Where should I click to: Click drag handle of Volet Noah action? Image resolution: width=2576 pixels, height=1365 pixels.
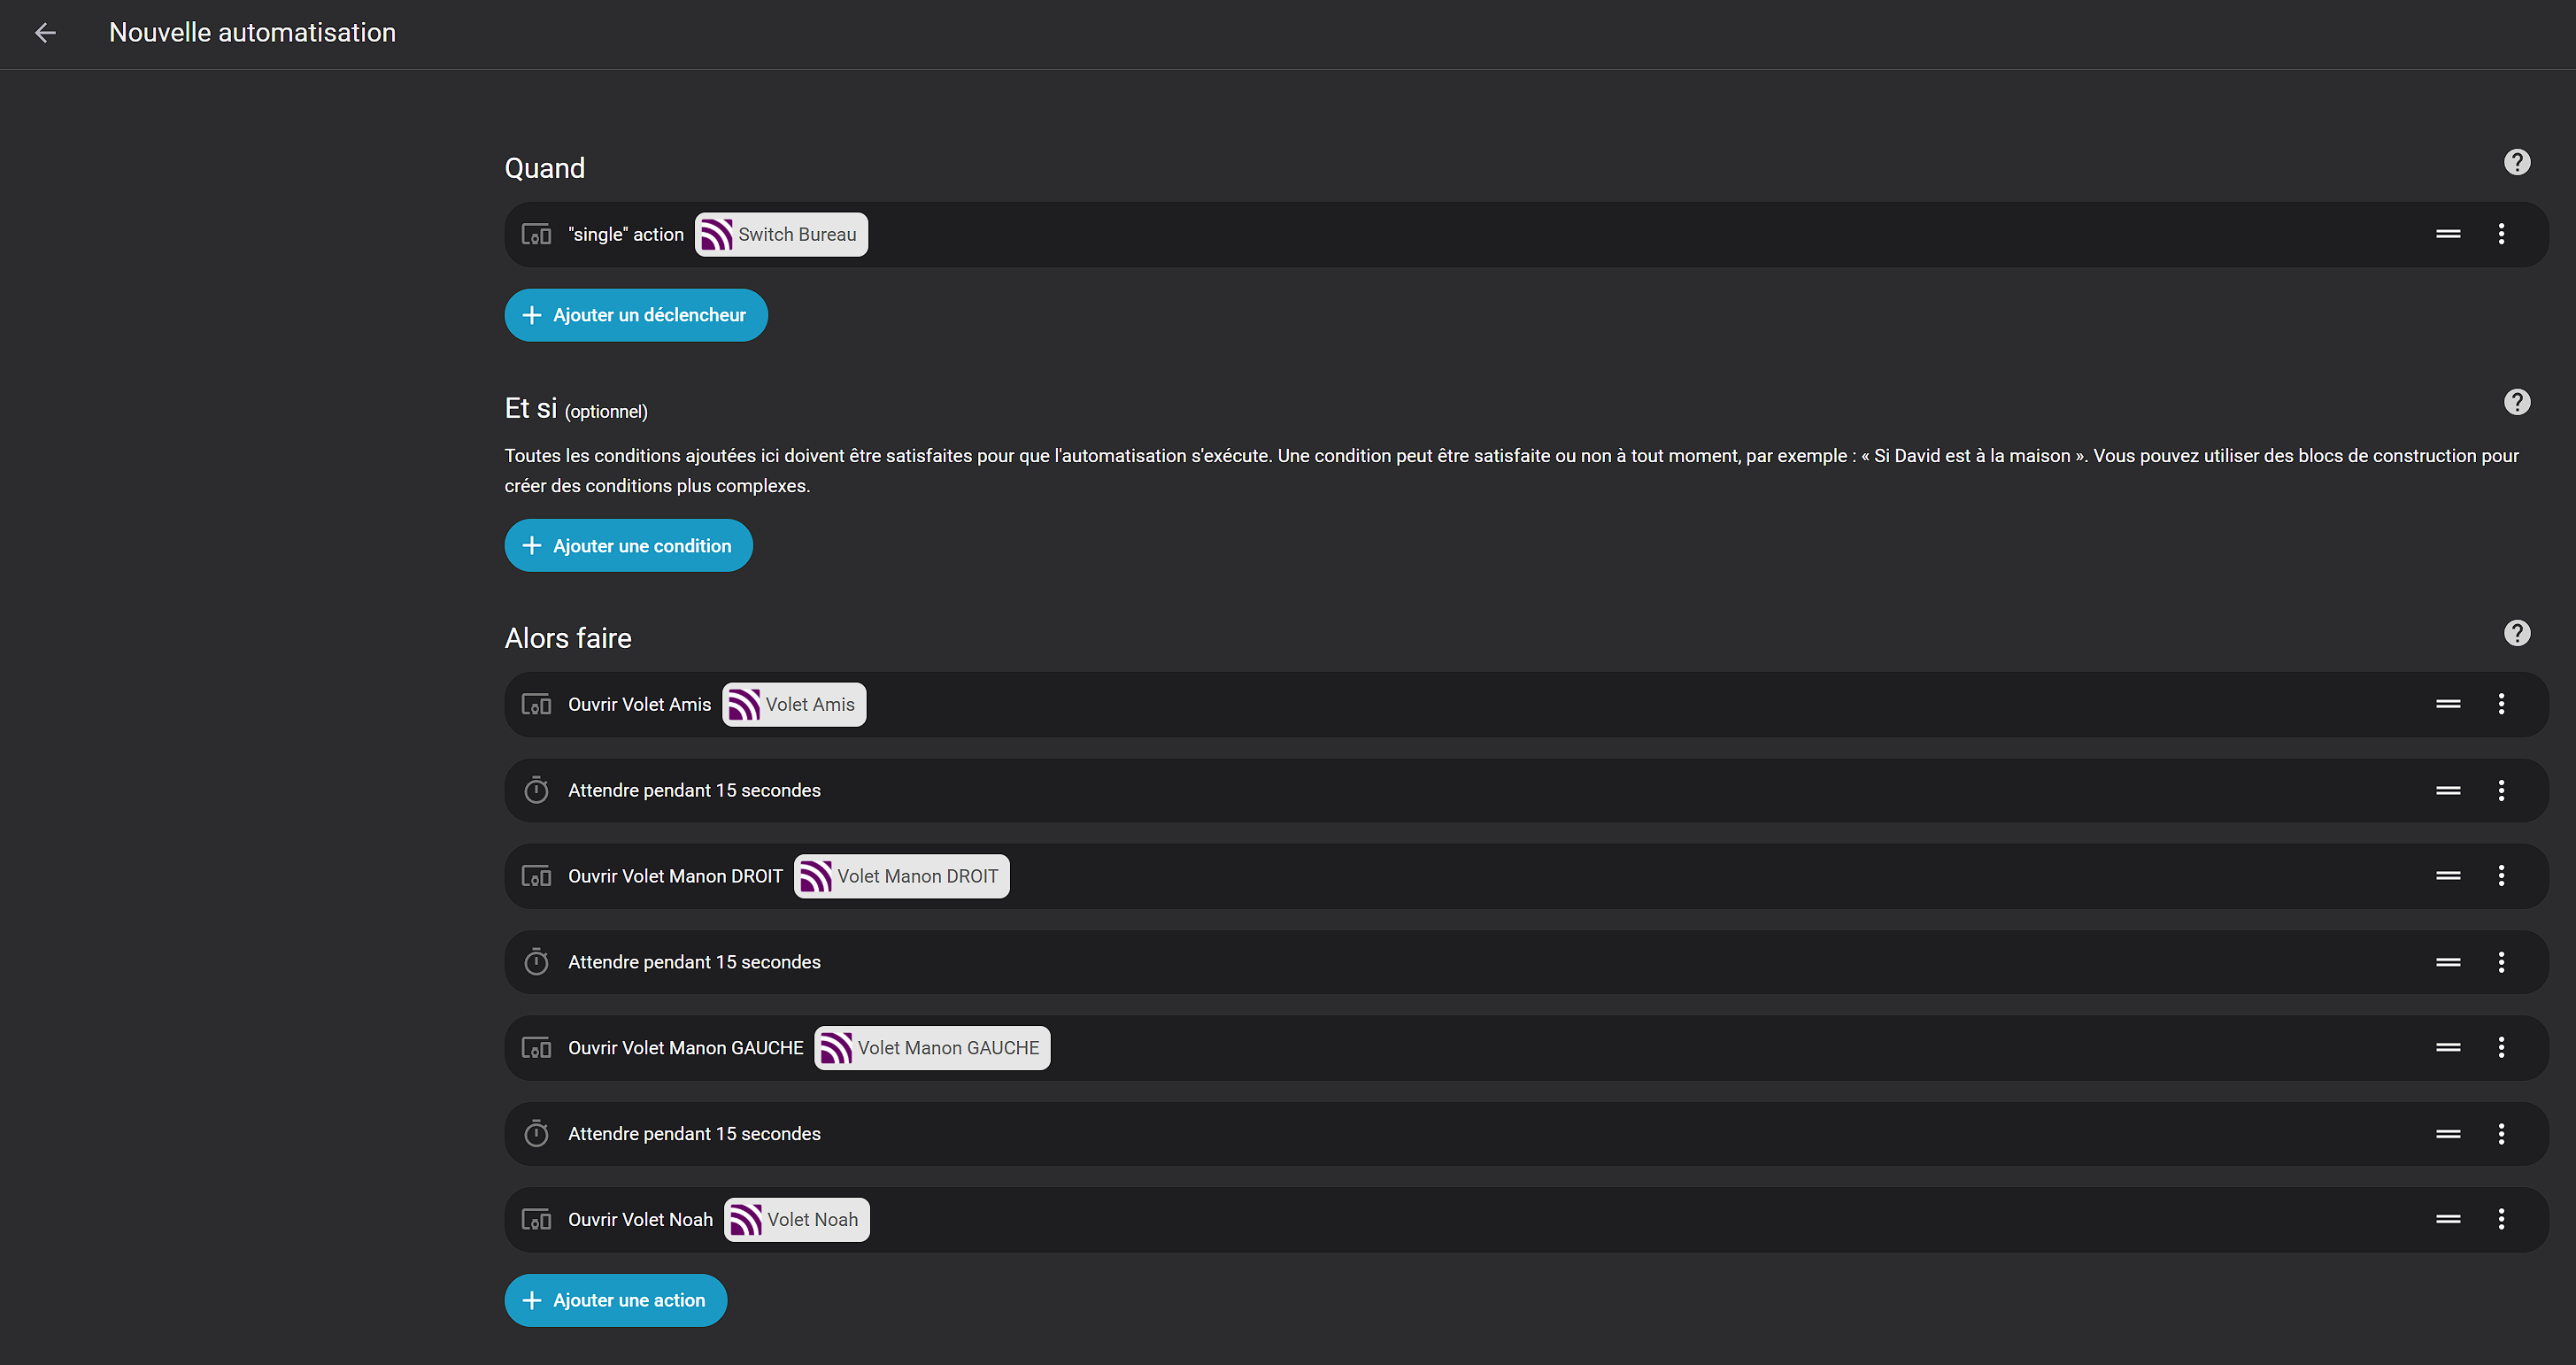(x=2448, y=1219)
